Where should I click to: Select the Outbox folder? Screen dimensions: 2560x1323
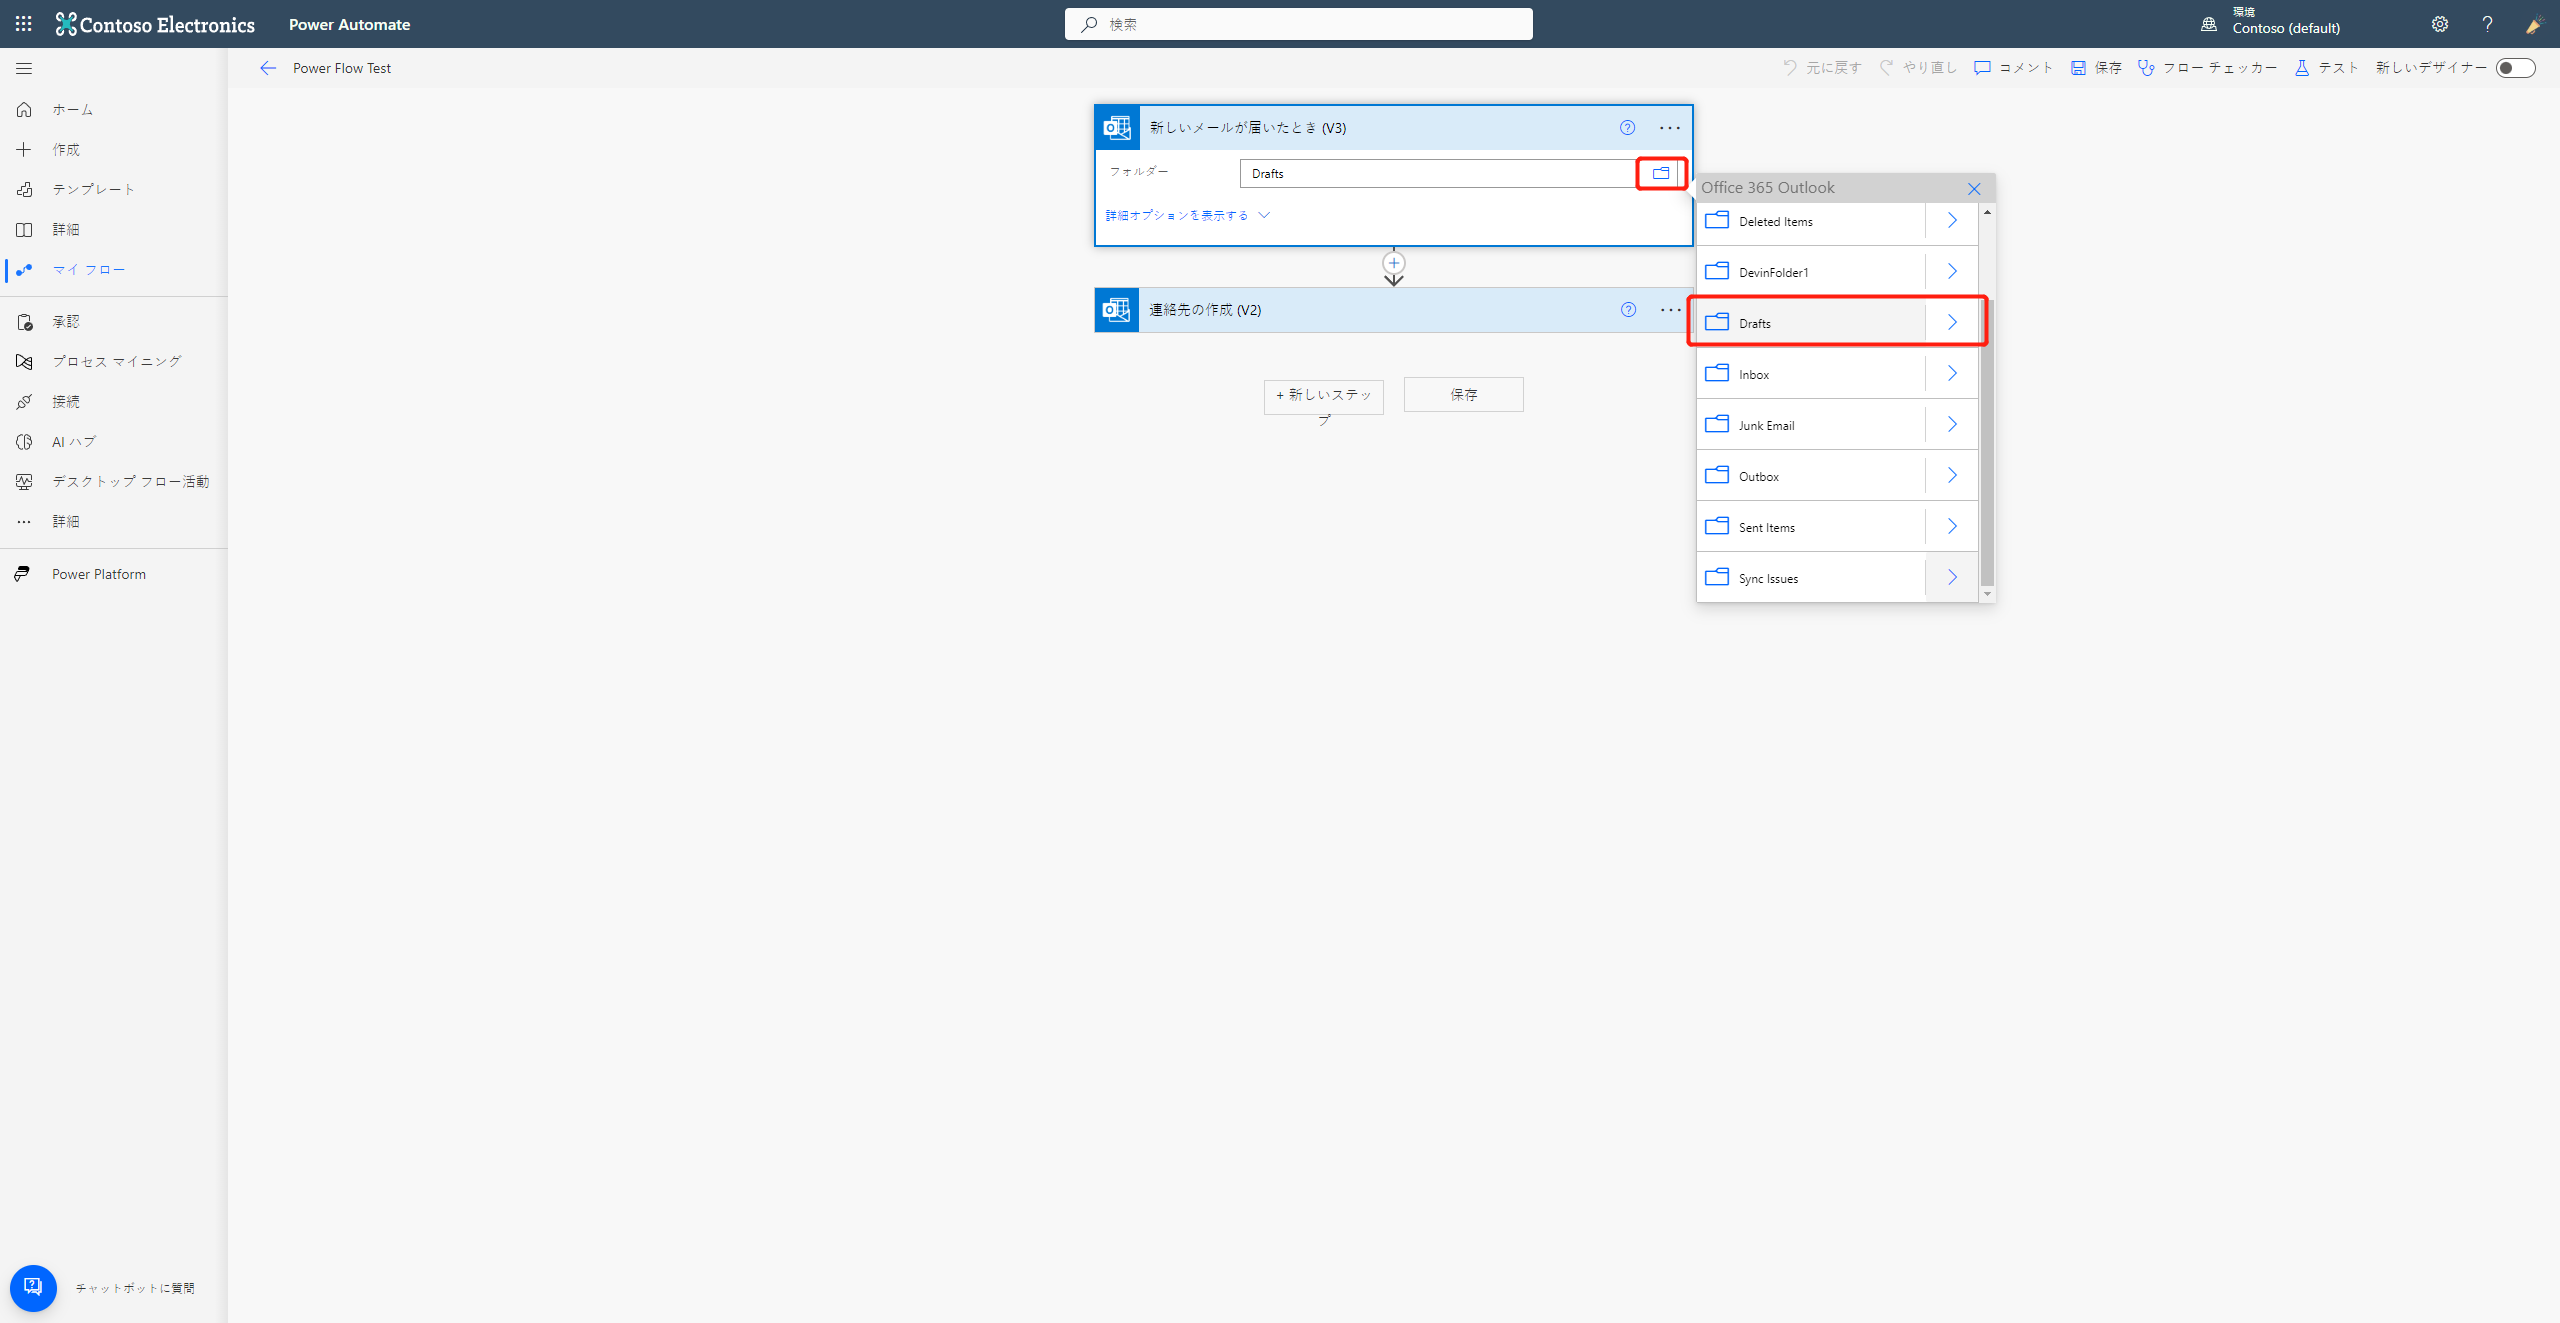pos(1811,476)
